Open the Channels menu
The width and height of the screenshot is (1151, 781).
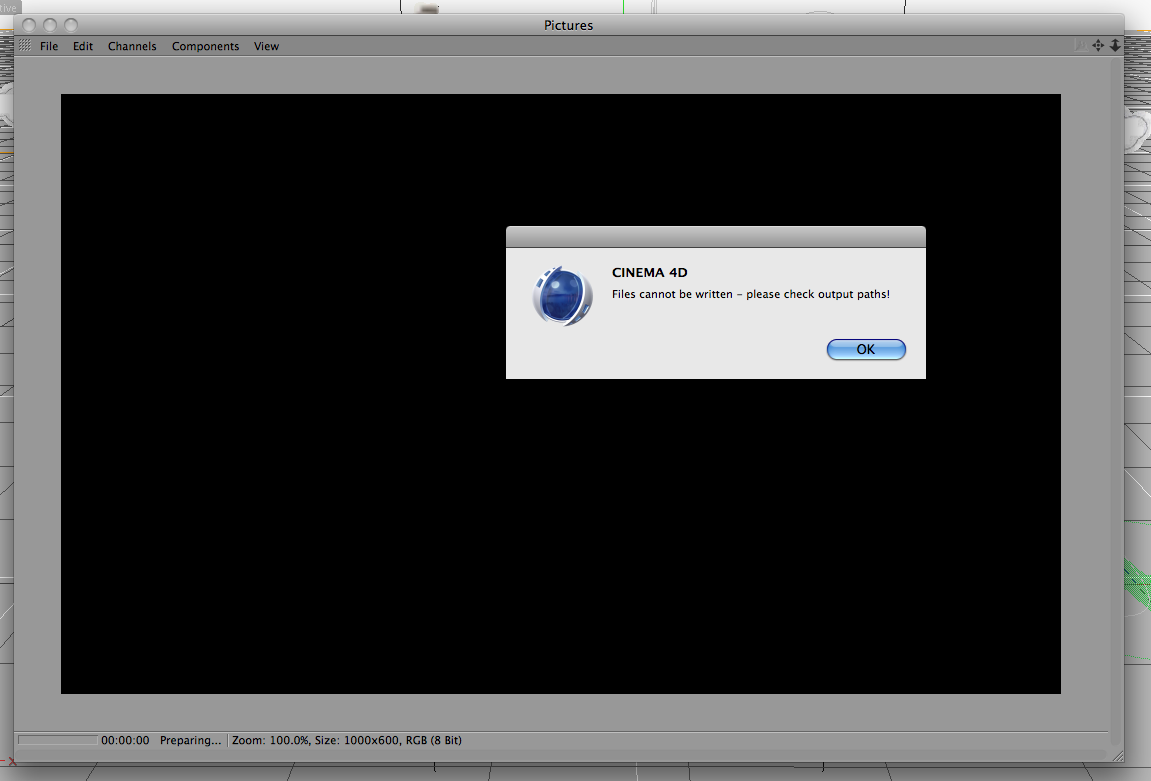132,46
